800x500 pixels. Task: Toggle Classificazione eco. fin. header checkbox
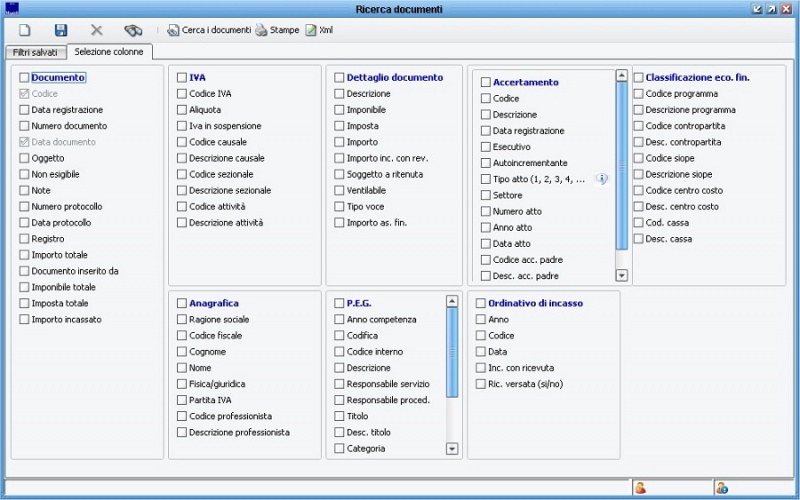pyautogui.click(x=638, y=78)
